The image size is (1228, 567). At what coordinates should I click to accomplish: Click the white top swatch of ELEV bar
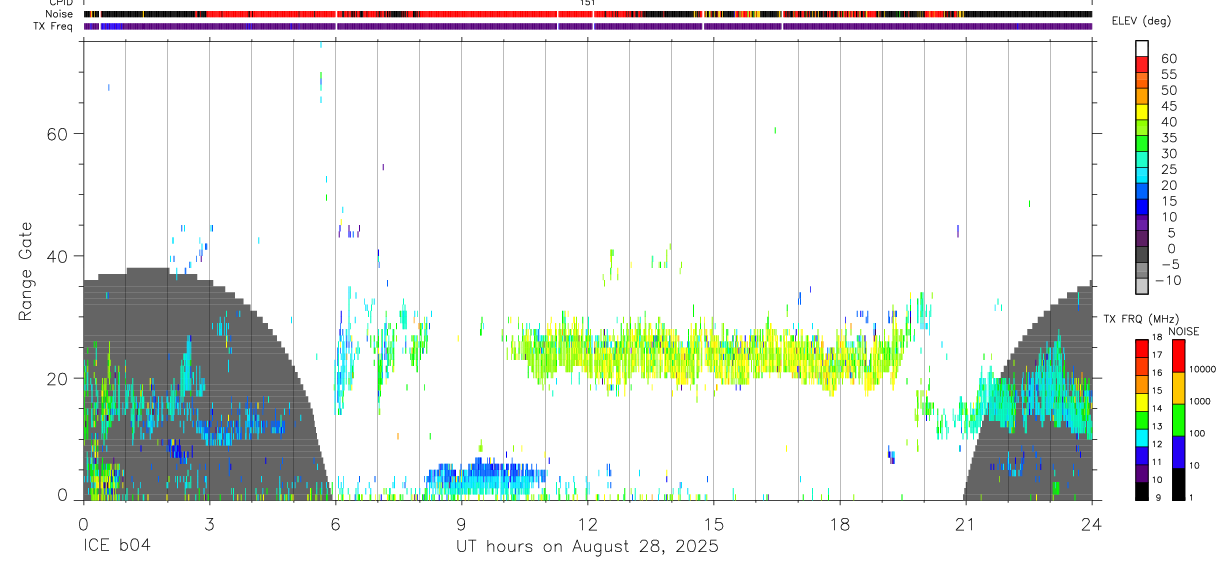[1142, 48]
